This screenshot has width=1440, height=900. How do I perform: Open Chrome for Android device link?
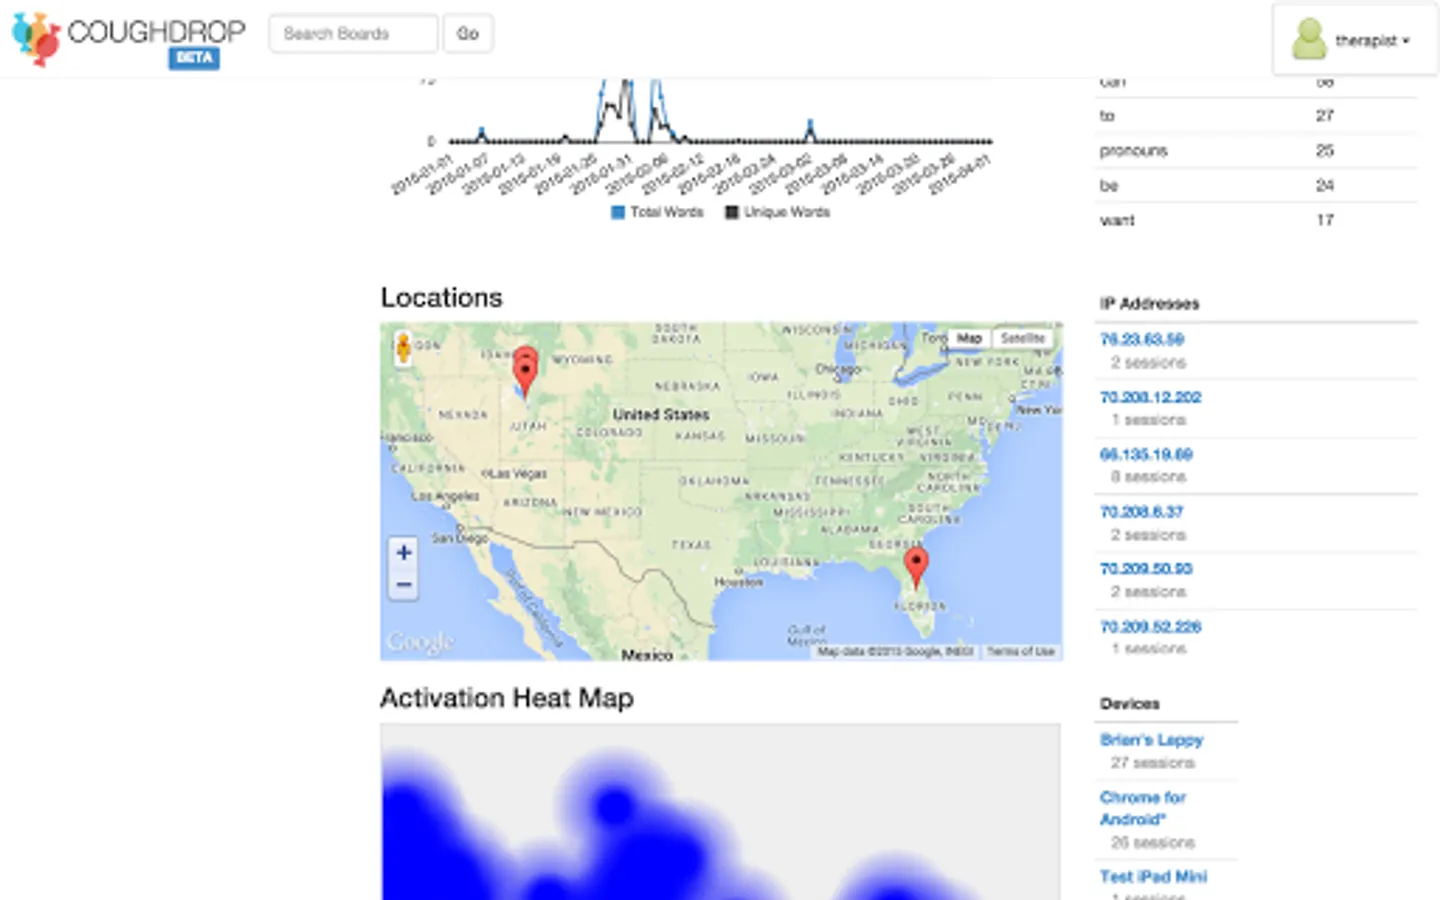tap(1142, 808)
